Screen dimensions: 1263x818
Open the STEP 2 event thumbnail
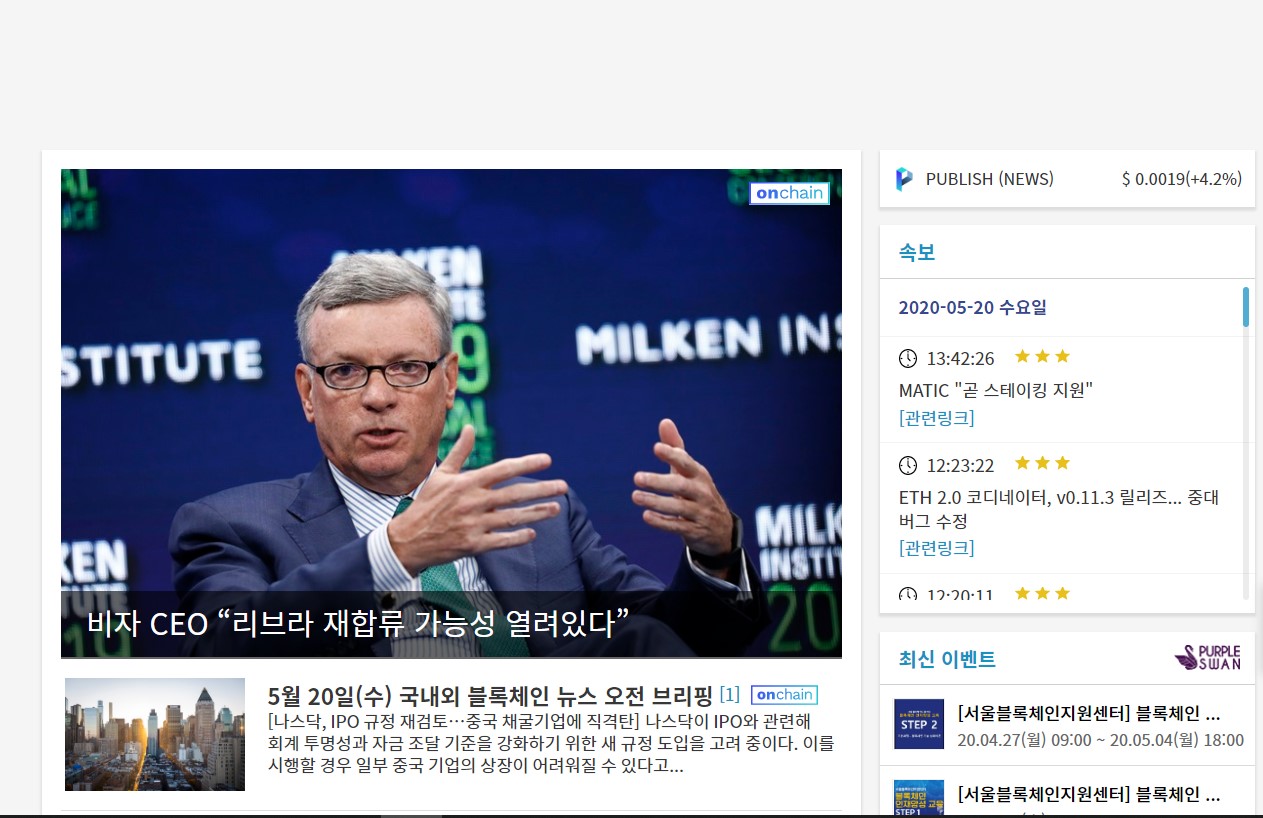point(919,724)
